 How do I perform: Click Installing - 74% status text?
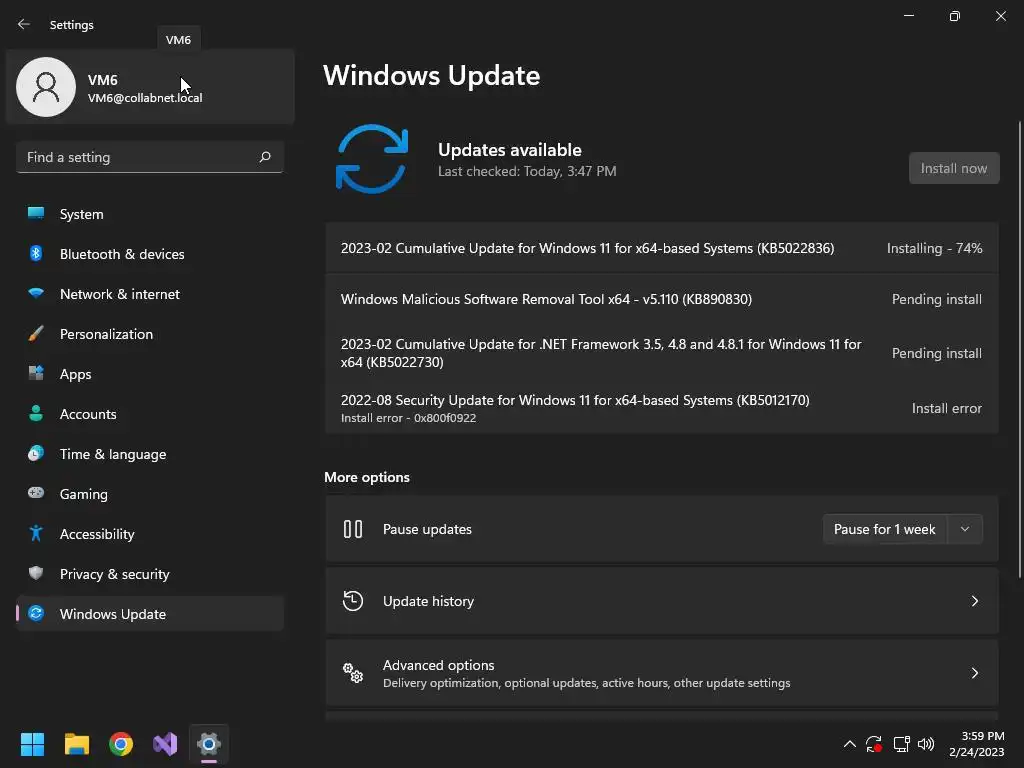click(x=935, y=248)
